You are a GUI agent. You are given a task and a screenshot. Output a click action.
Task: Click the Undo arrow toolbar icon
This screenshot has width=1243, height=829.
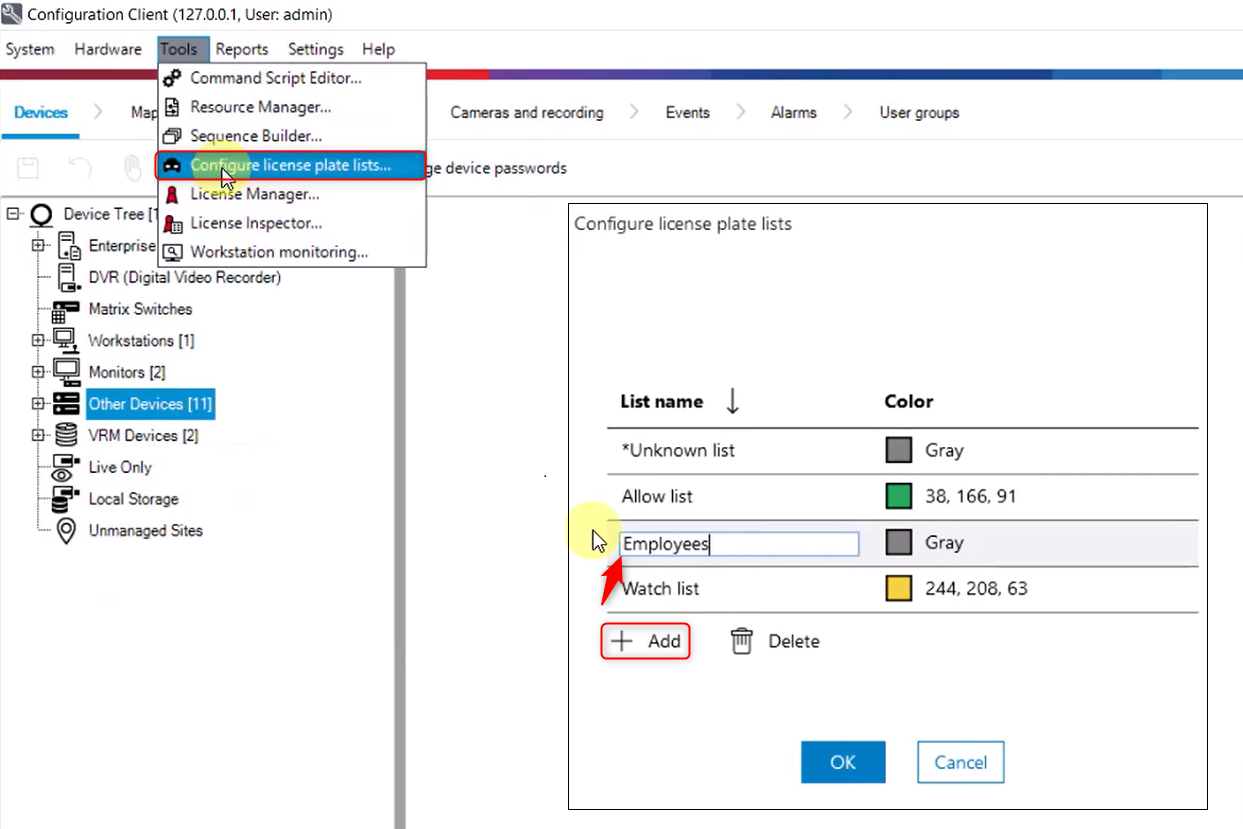tap(80, 168)
